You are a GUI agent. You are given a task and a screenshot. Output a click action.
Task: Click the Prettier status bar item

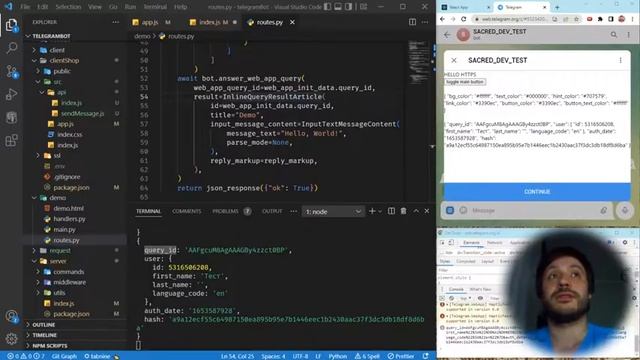401,356
